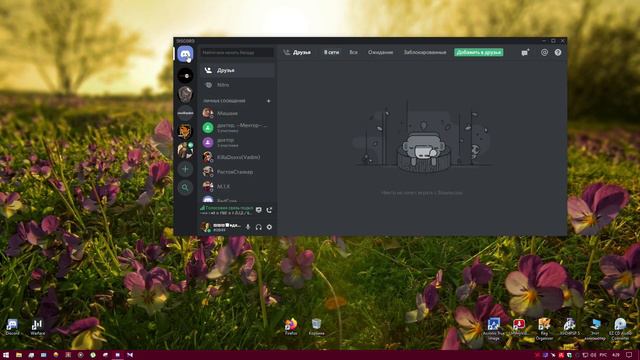Screen dimensions: 640x360
Task: Select the Firefox desktop shortcut
Action: point(291,327)
